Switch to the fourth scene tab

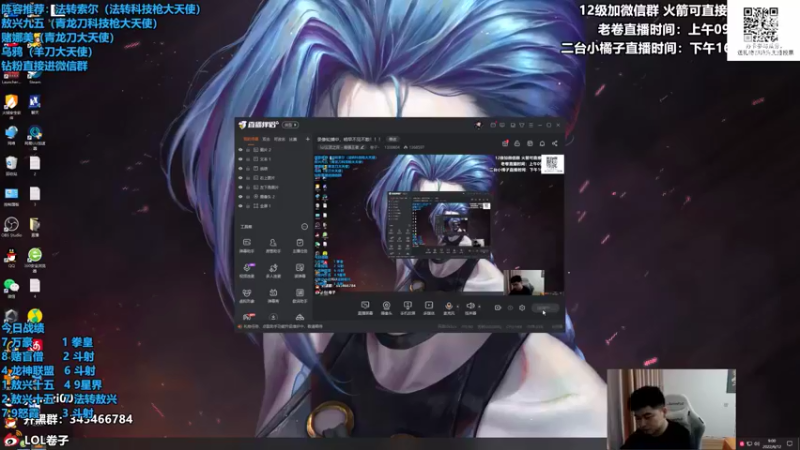(x=293, y=139)
